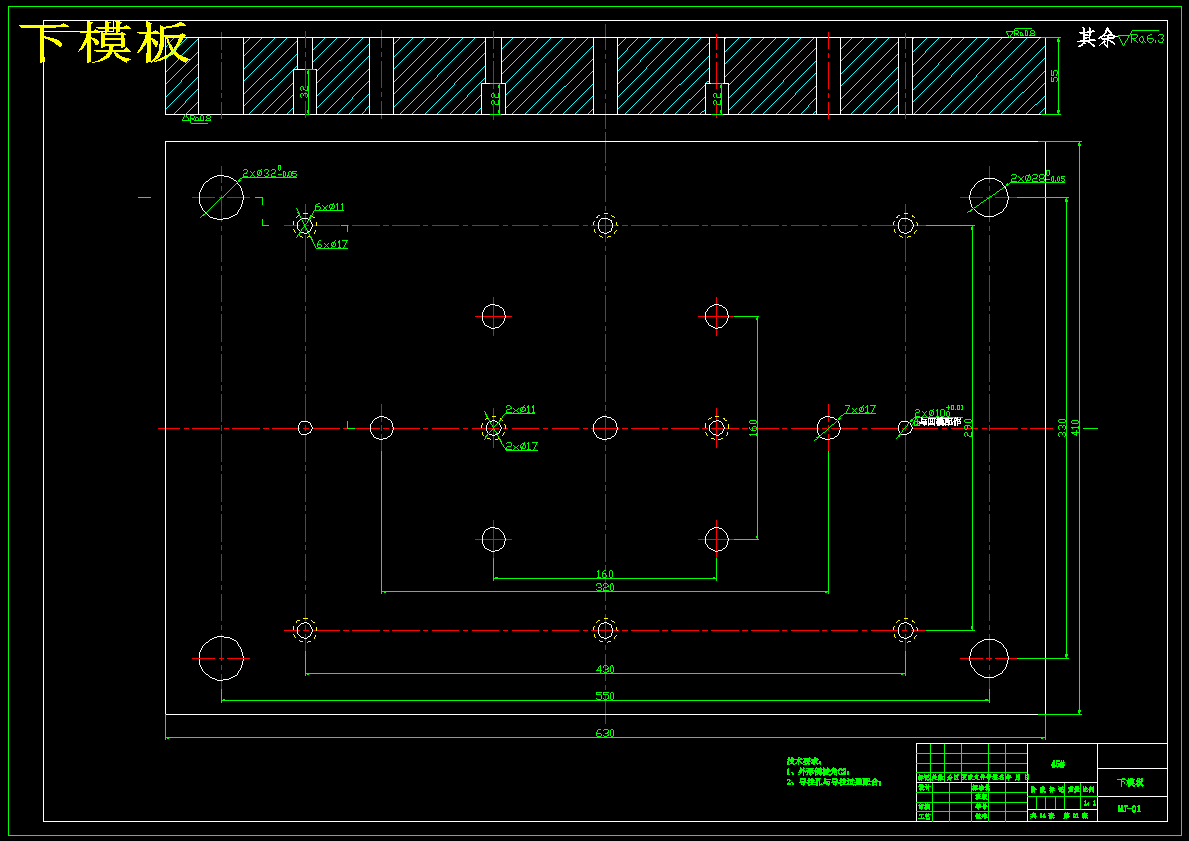
Task: Click the vertical 160 dimension text
Action: pos(753,428)
